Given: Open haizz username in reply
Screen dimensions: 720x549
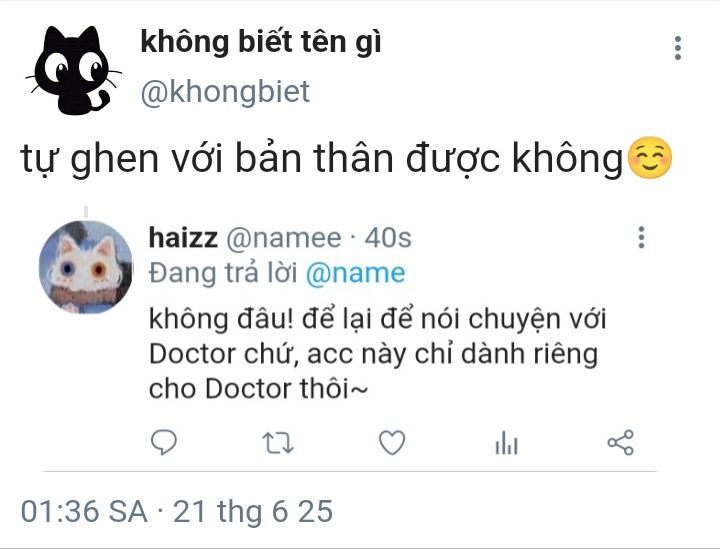Looking at the screenshot, I should coord(183,238).
